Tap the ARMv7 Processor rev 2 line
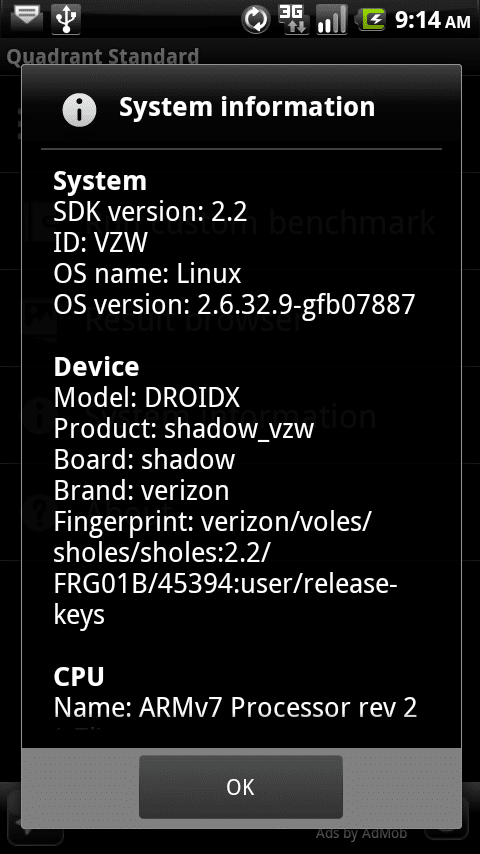 [x=235, y=708]
